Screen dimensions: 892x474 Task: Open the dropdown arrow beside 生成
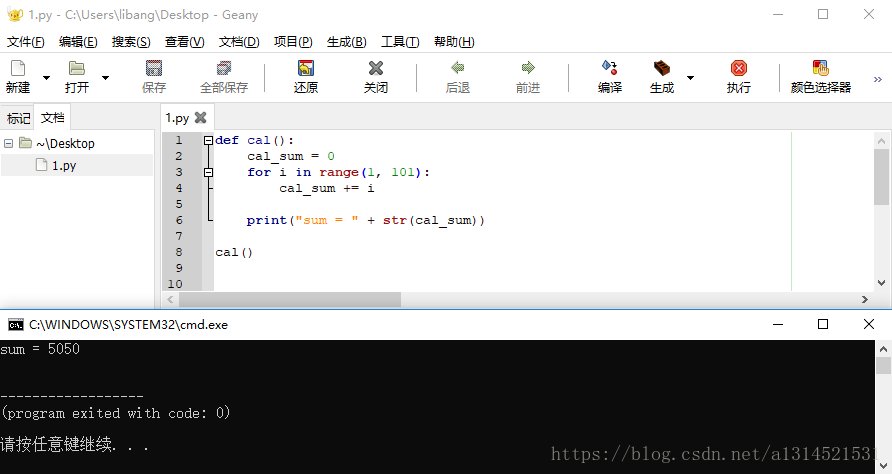click(690, 77)
